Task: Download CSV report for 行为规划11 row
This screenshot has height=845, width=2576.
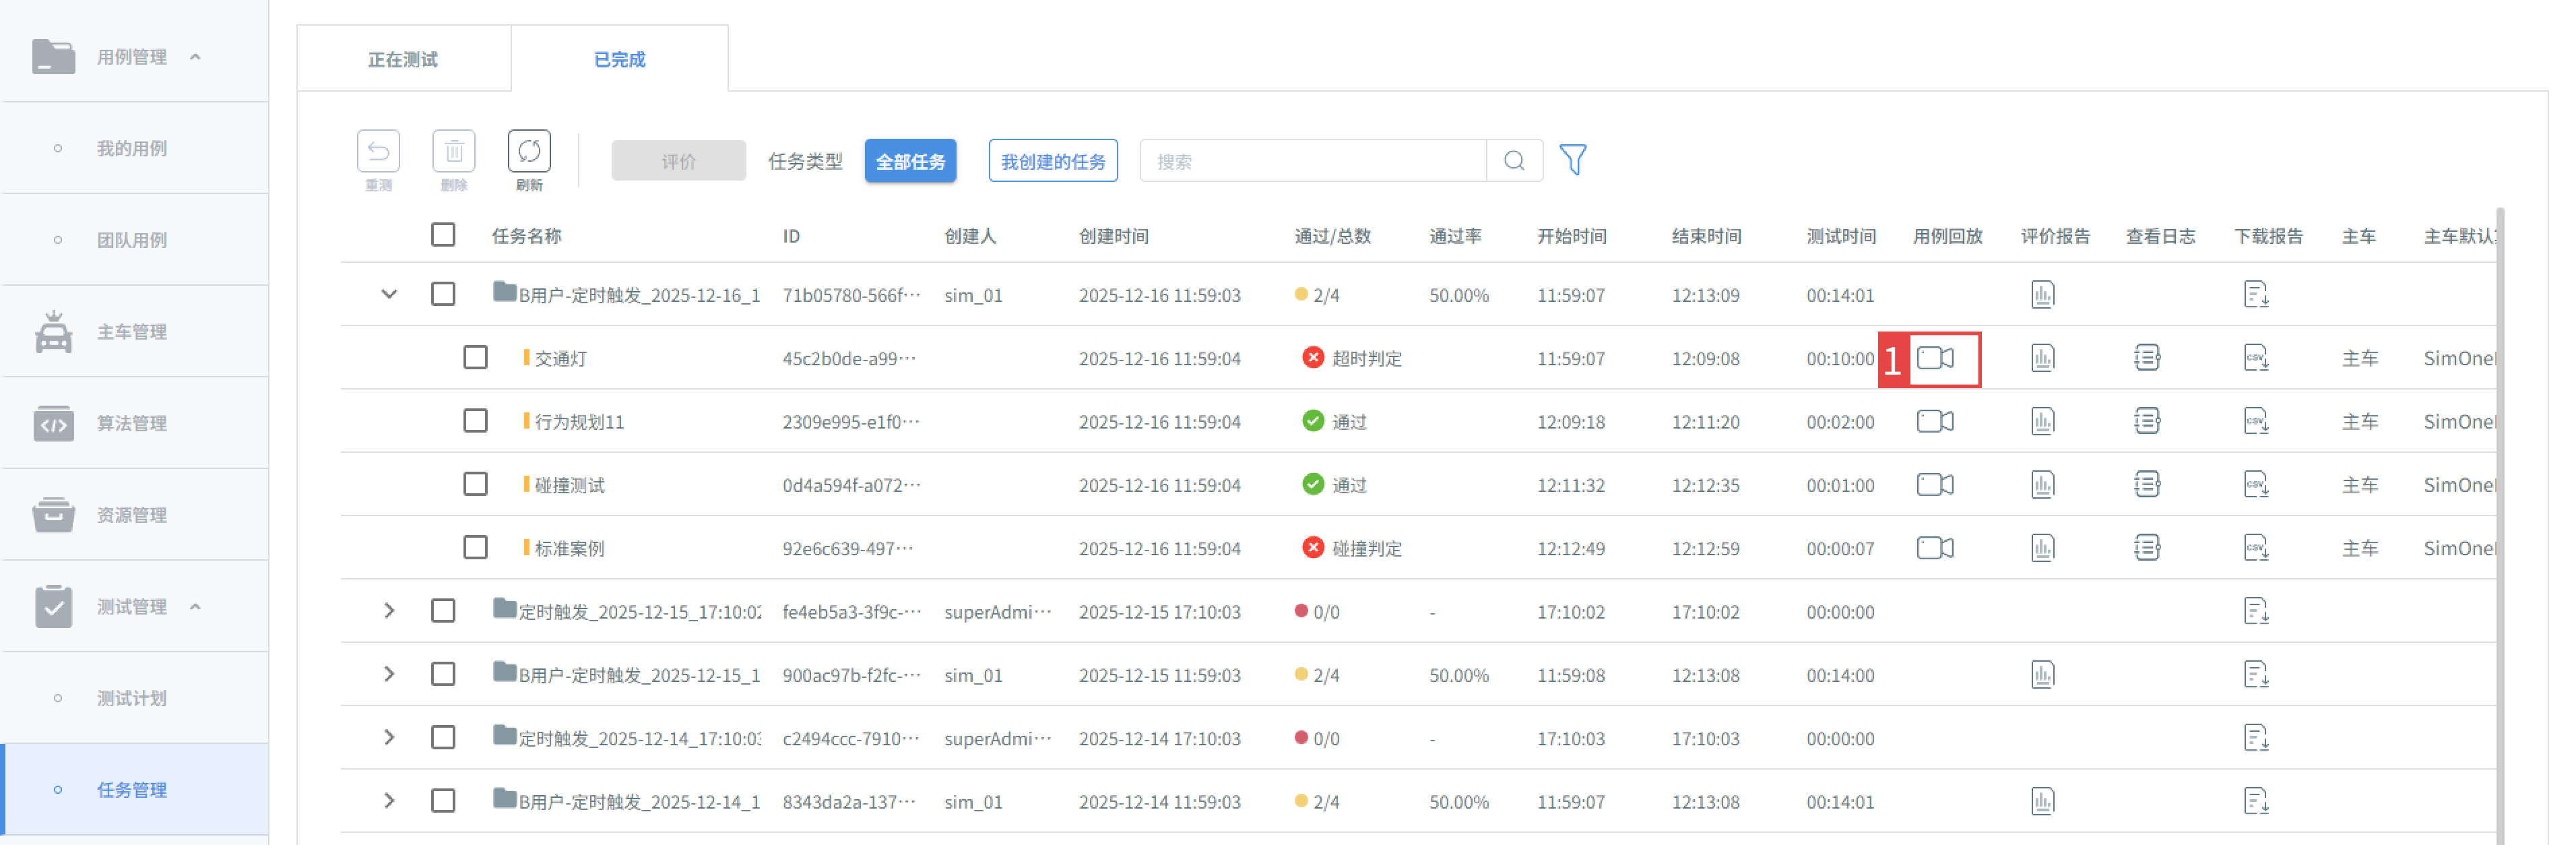Action: 2256,421
